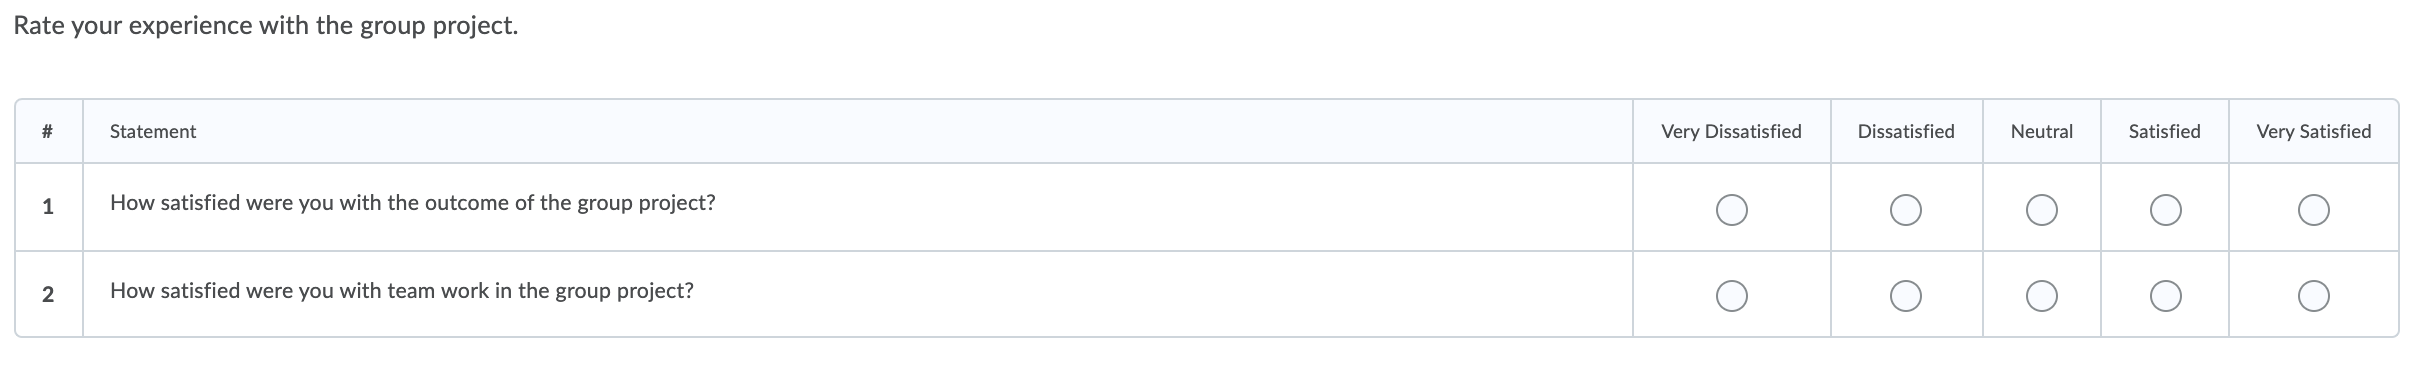This screenshot has height=376, width=2414.
Task: Click the Very Satisfied column header
Action: click(2313, 131)
